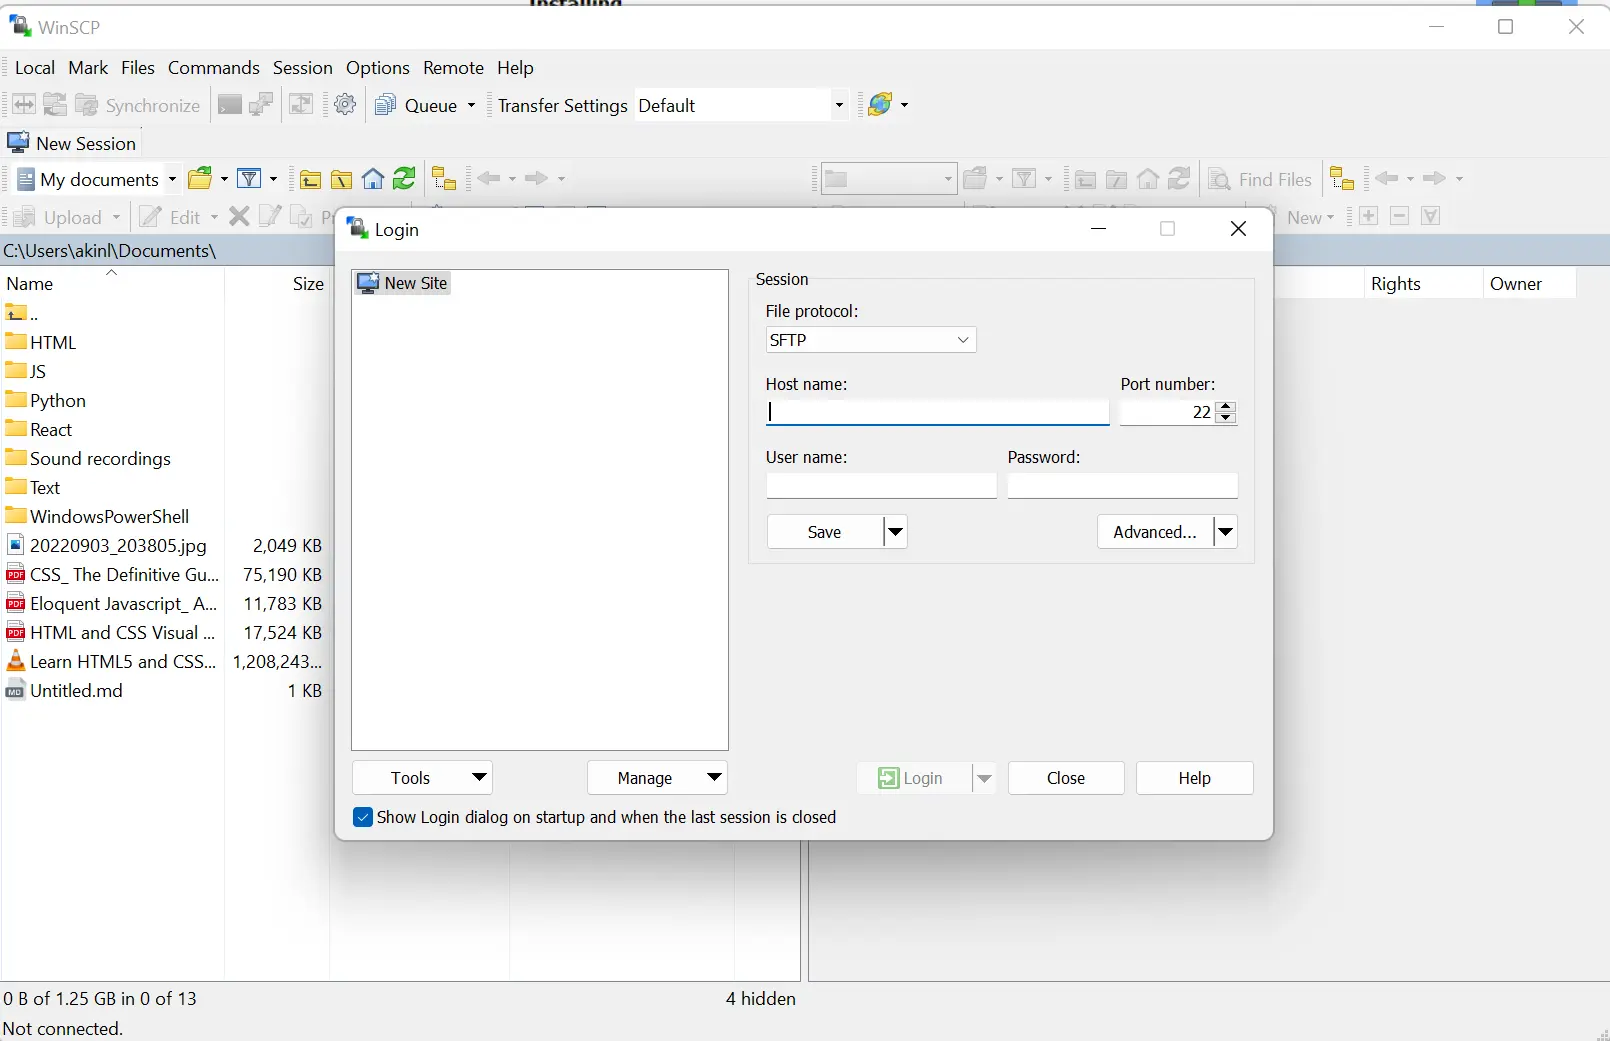This screenshot has width=1610, height=1041.
Task: Open the Options menu
Action: click(x=378, y=67)
